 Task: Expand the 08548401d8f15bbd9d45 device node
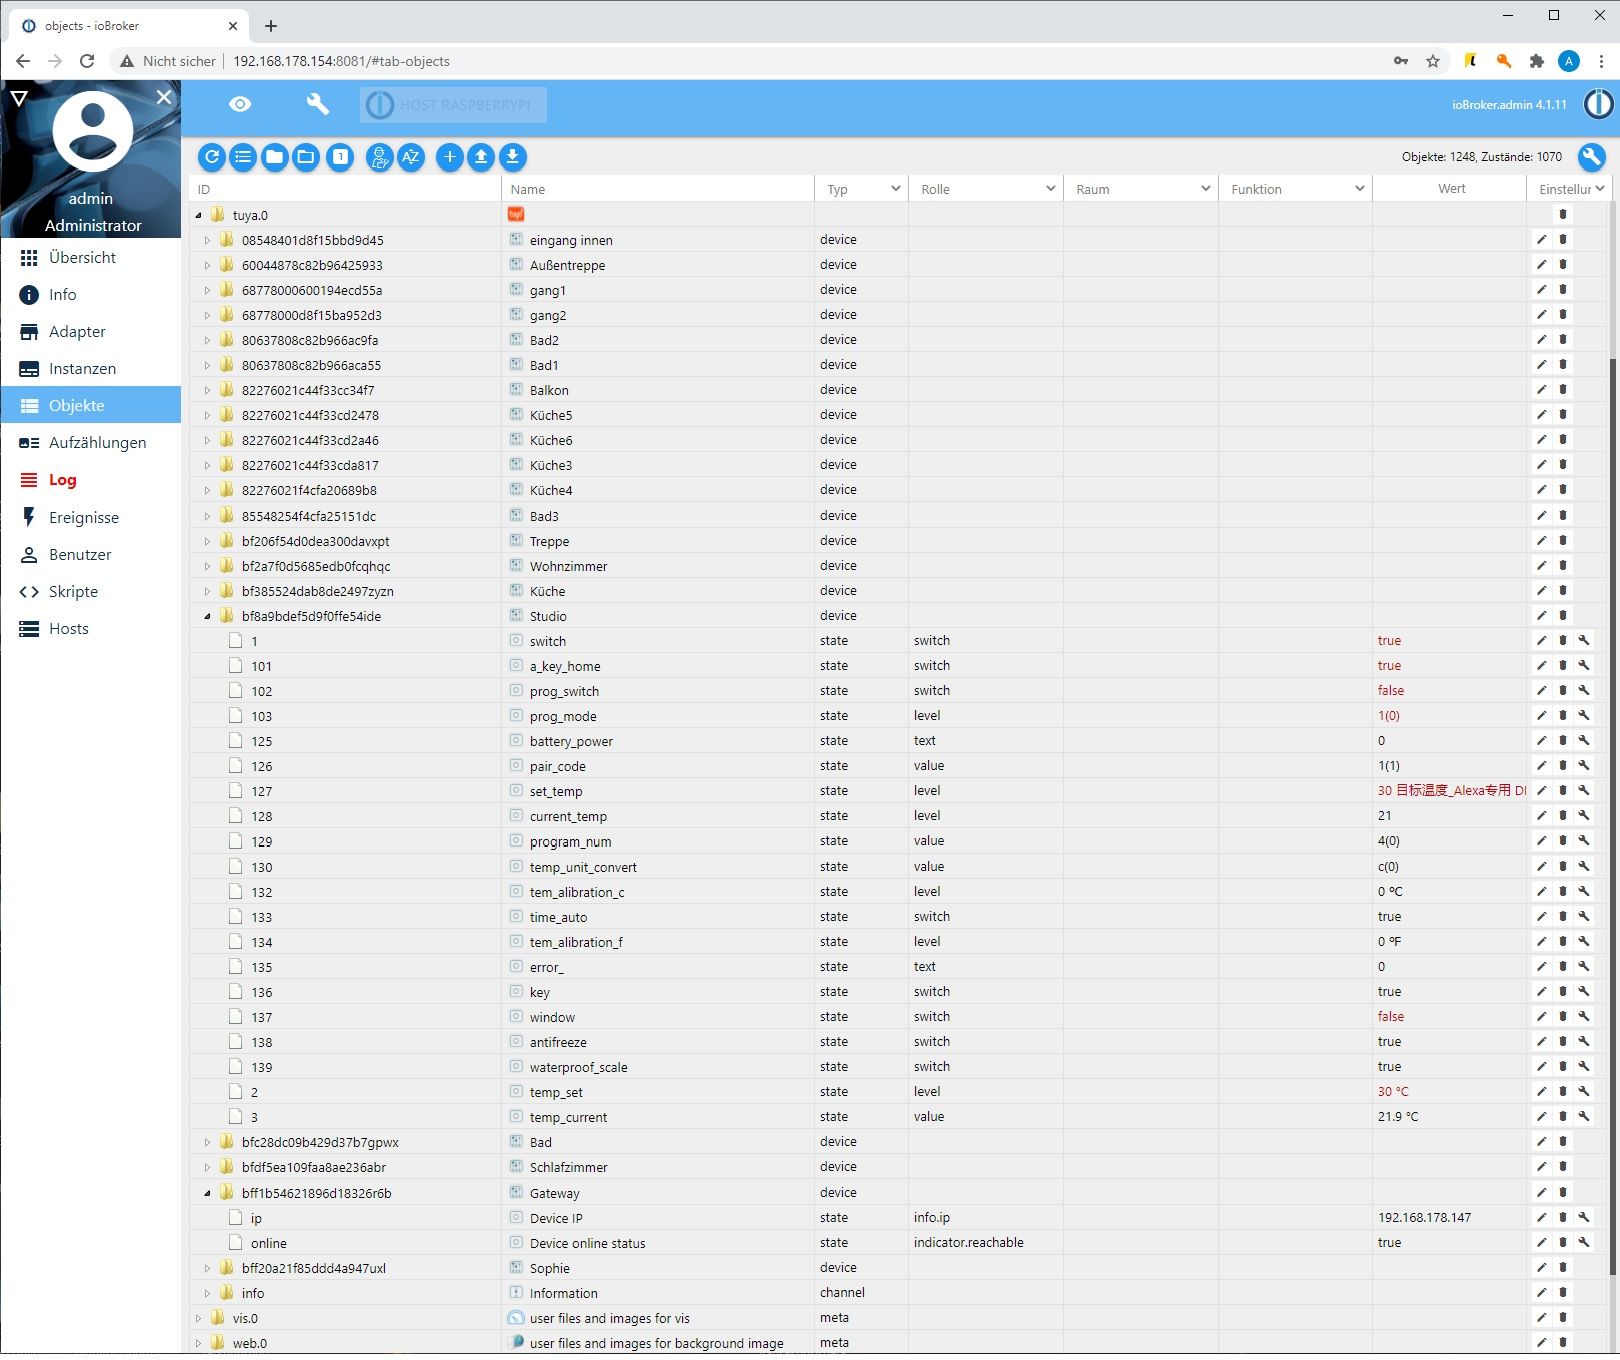point(207,240)
